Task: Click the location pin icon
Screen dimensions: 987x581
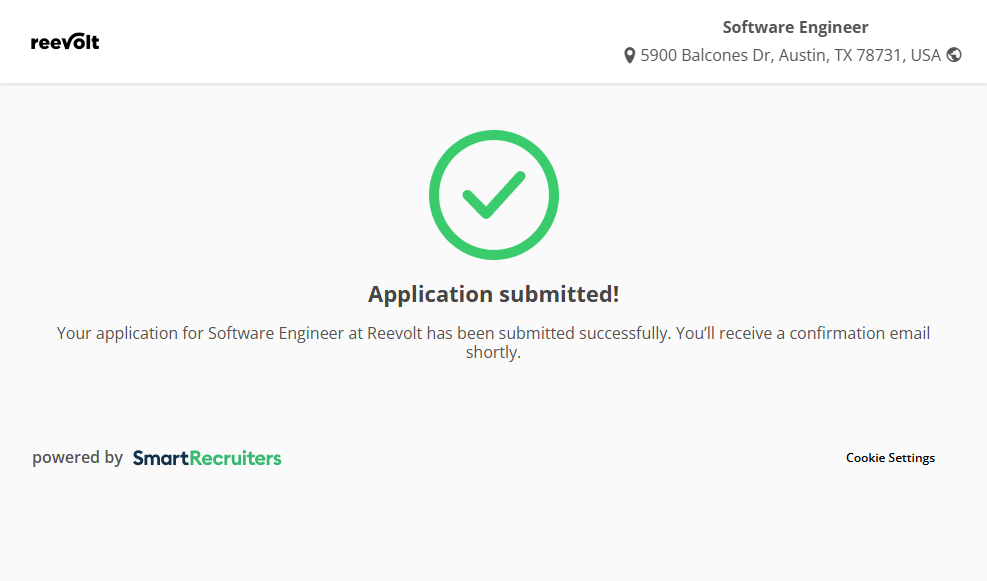Action: (629, 56)
